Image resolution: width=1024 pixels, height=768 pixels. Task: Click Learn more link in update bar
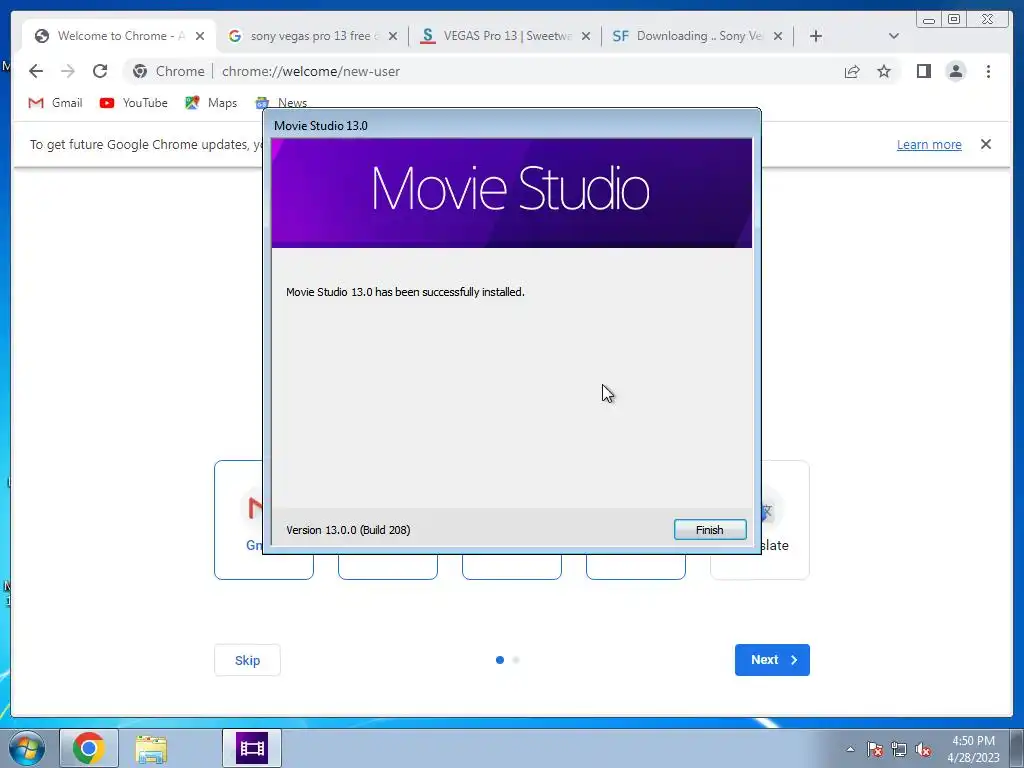coord(929,144)
